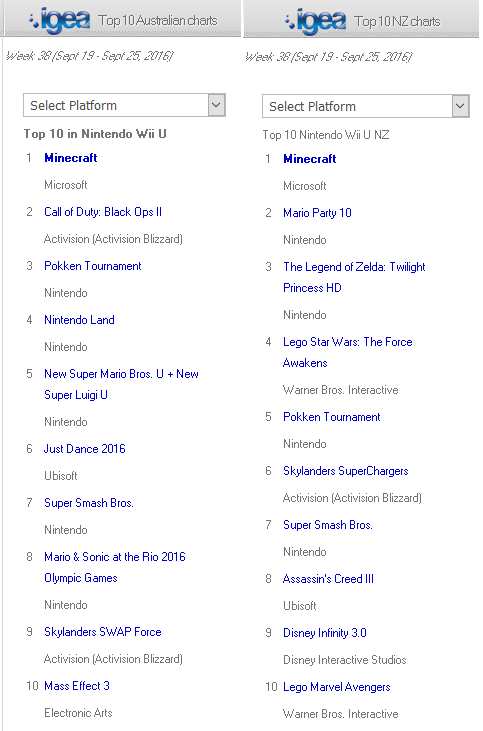Viewport: 483px width, 731px height.
Task: Open Call of Duty: Black Ops II link
Action: 103,212
